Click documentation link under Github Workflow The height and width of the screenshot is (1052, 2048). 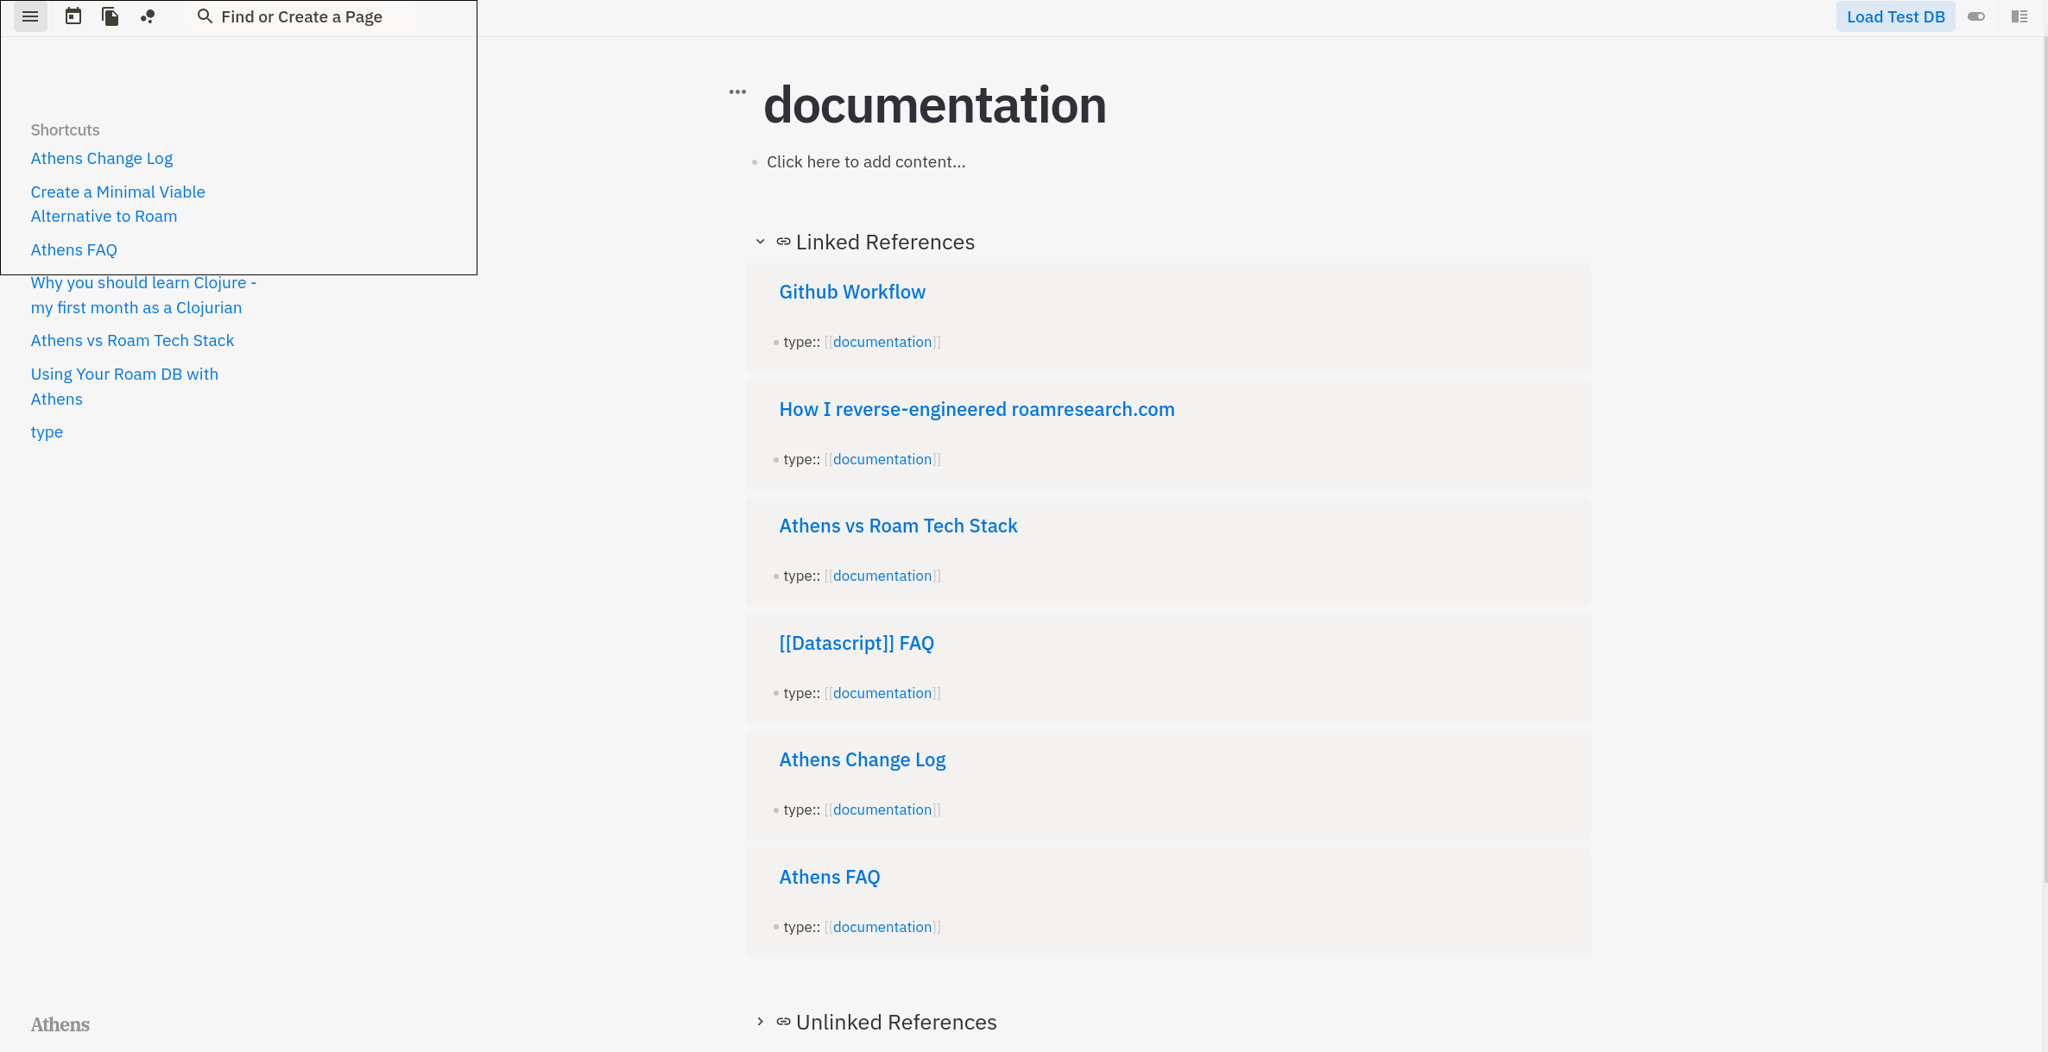[x=882, y=342]
